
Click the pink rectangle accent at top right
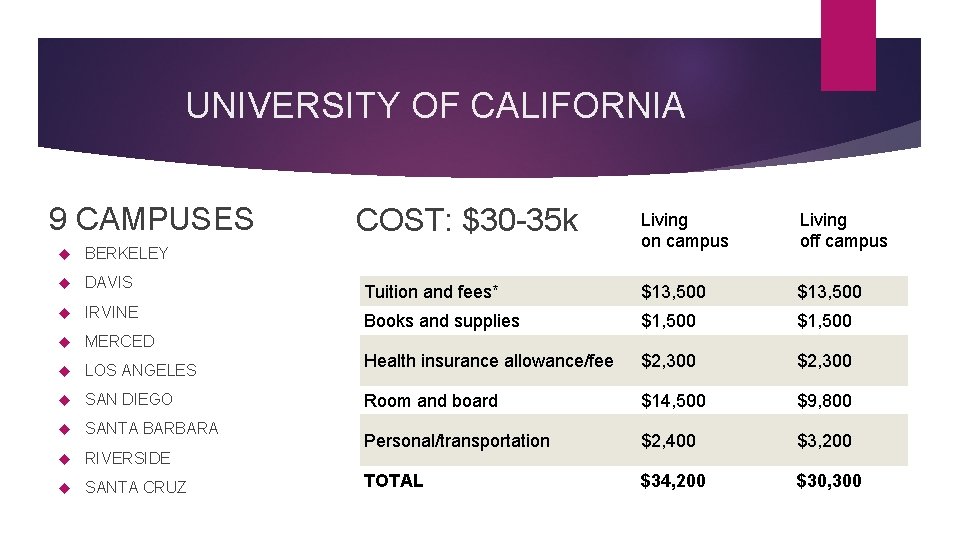click(x=847, y=44)
